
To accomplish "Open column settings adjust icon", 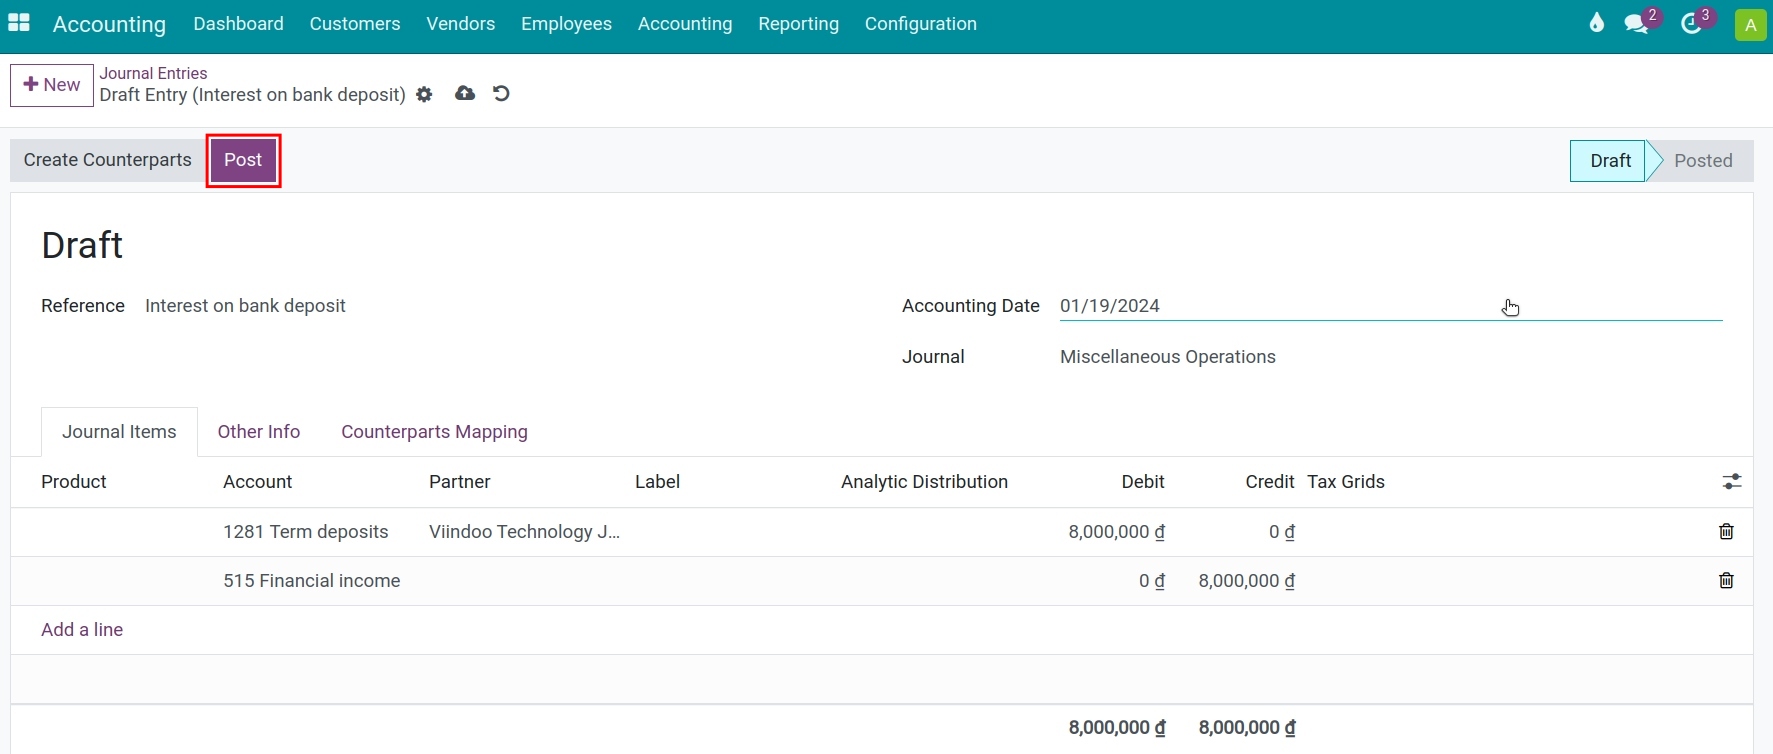I will tap(1732, 482).
